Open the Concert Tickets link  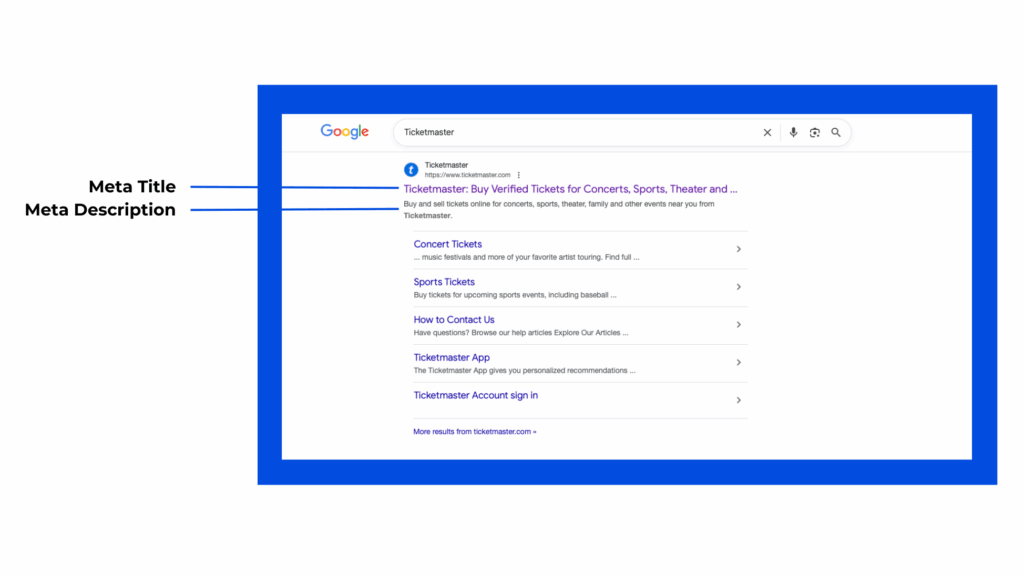[448, 244]
